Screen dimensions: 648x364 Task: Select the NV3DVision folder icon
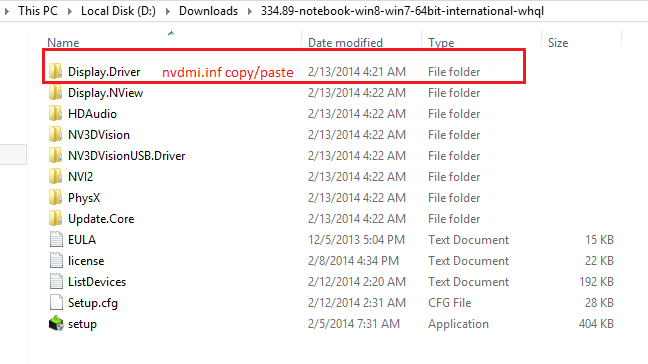(x=55, y=135)
